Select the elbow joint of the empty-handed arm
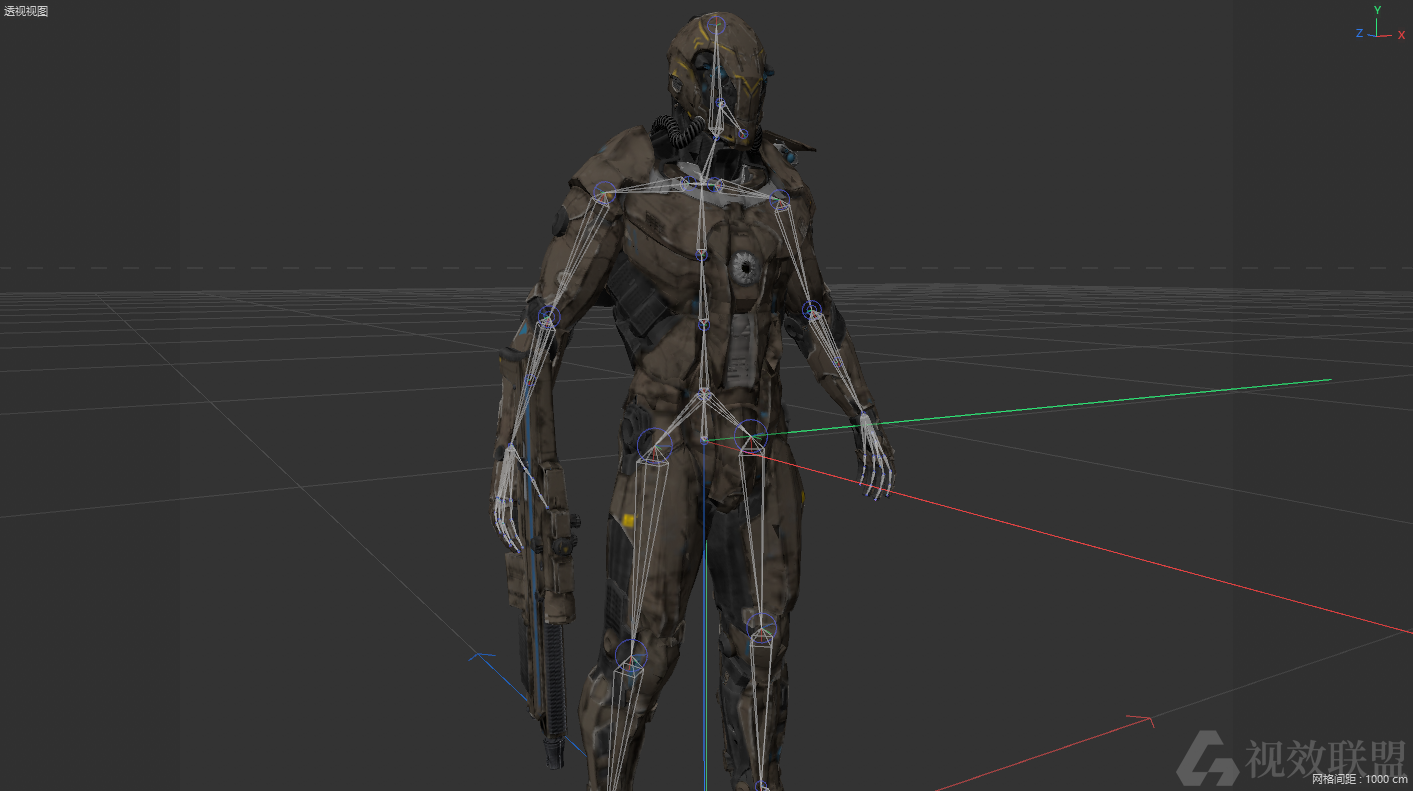1413x791 pixels. (x=812, y=311)
